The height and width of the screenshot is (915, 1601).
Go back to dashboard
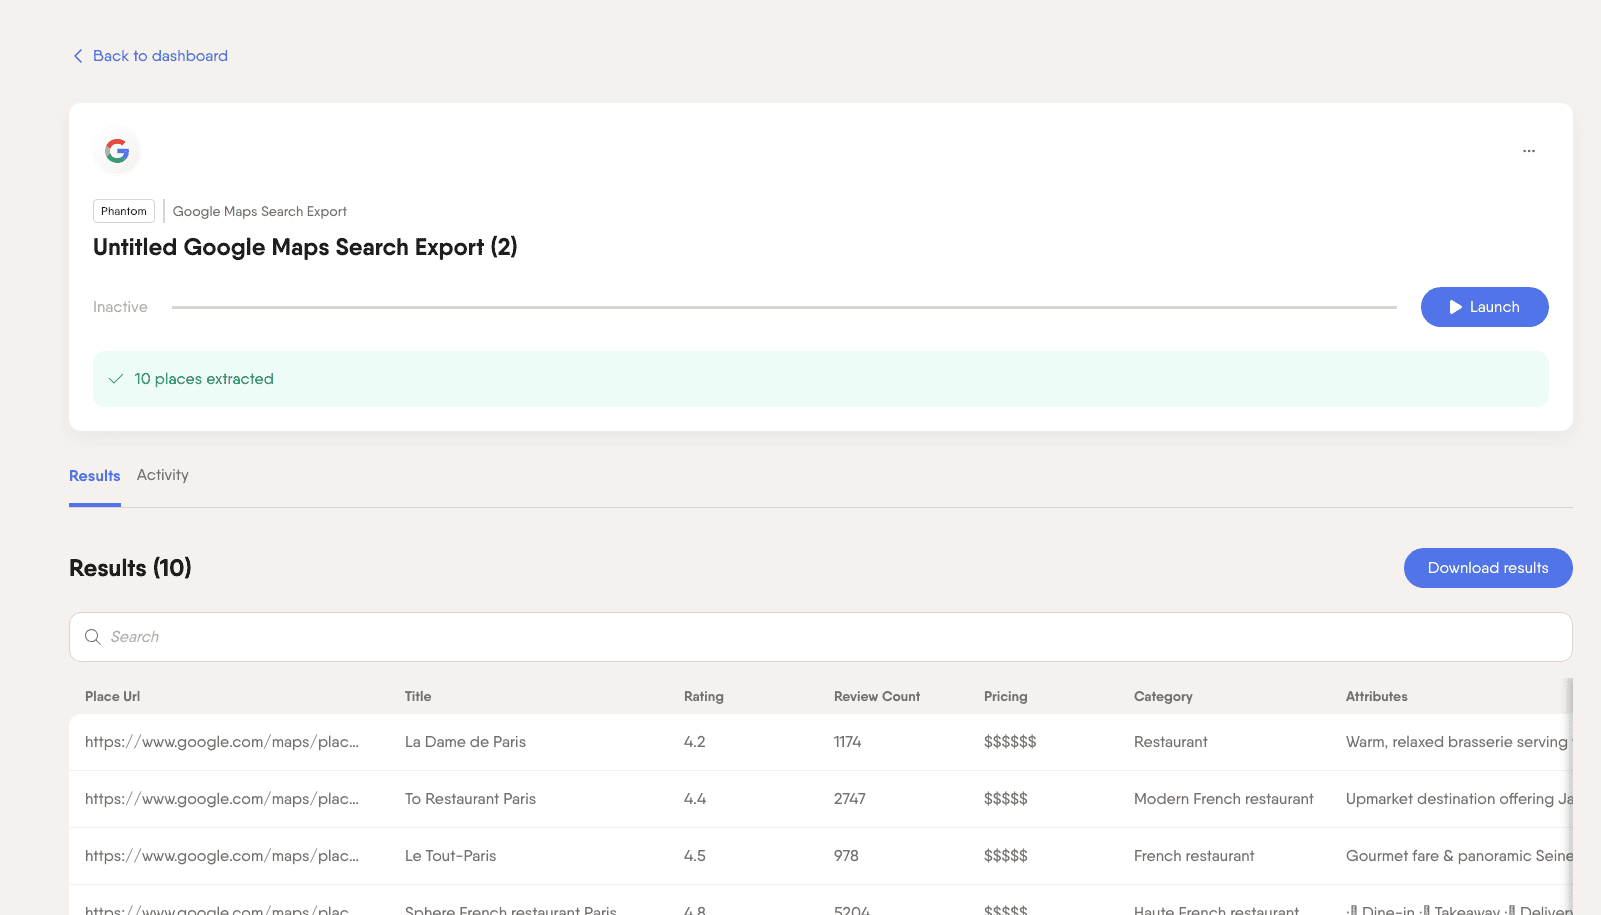pyautogui.click(x=160, y=56)
